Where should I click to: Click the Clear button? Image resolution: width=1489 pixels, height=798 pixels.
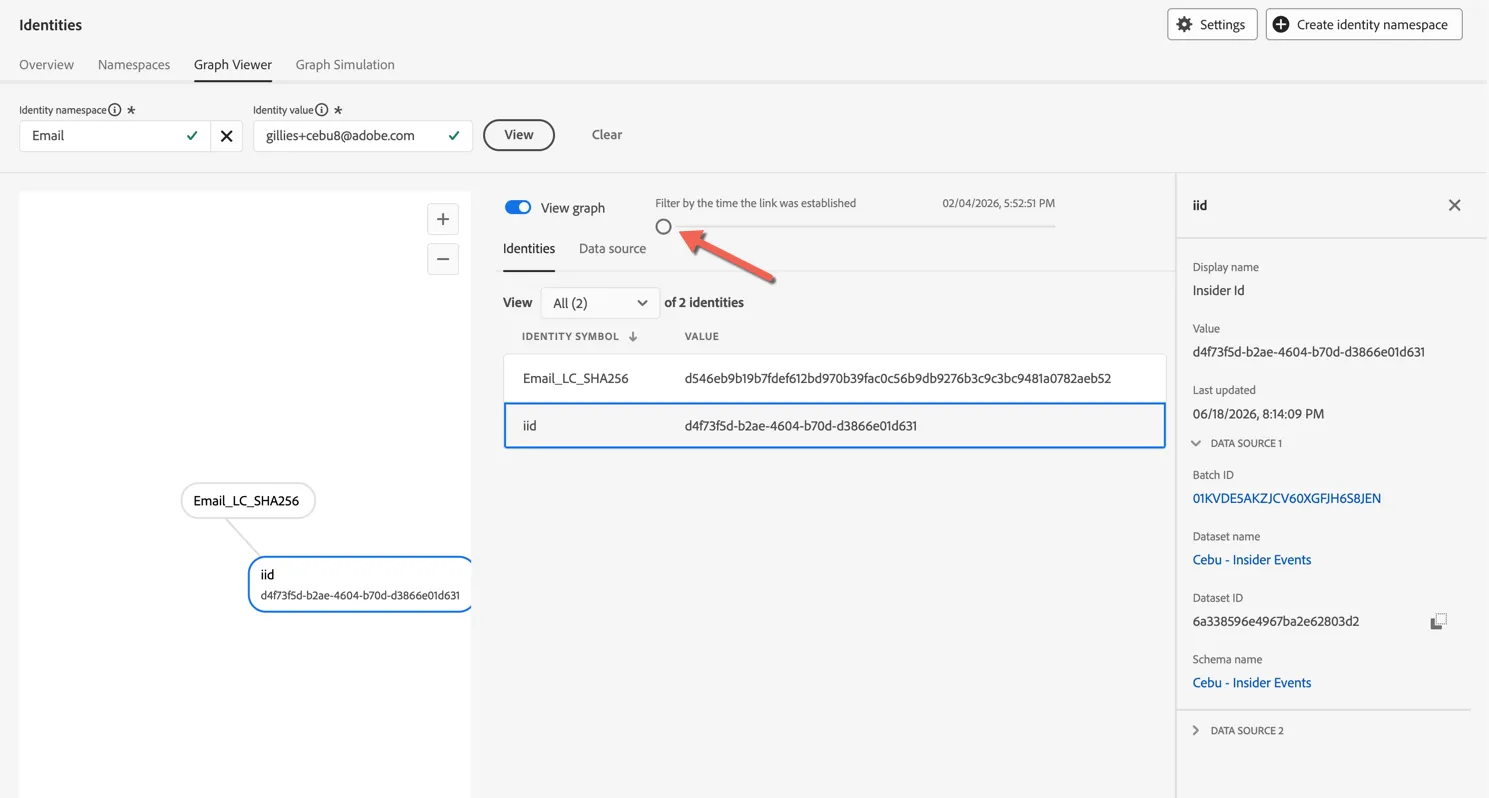point(607,135)
